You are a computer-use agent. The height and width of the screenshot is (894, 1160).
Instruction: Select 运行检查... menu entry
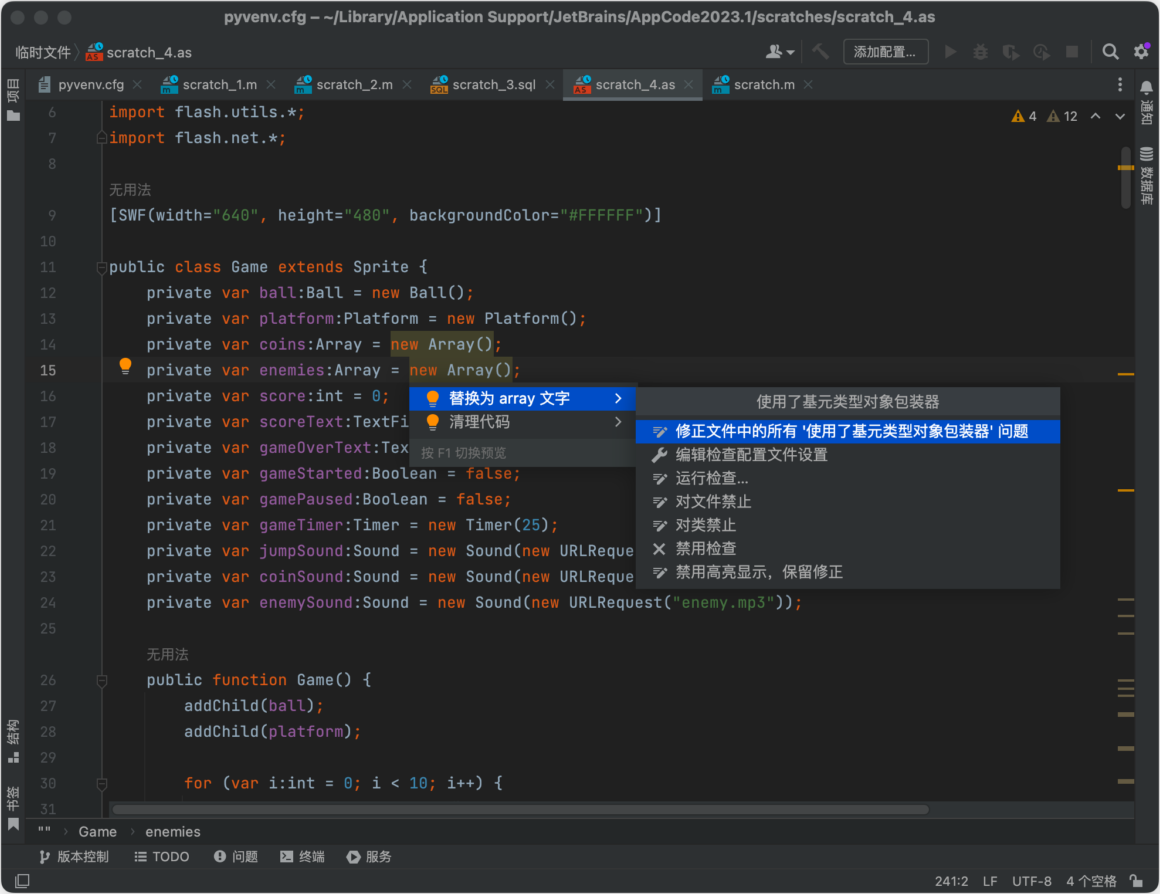click(848, 479)
